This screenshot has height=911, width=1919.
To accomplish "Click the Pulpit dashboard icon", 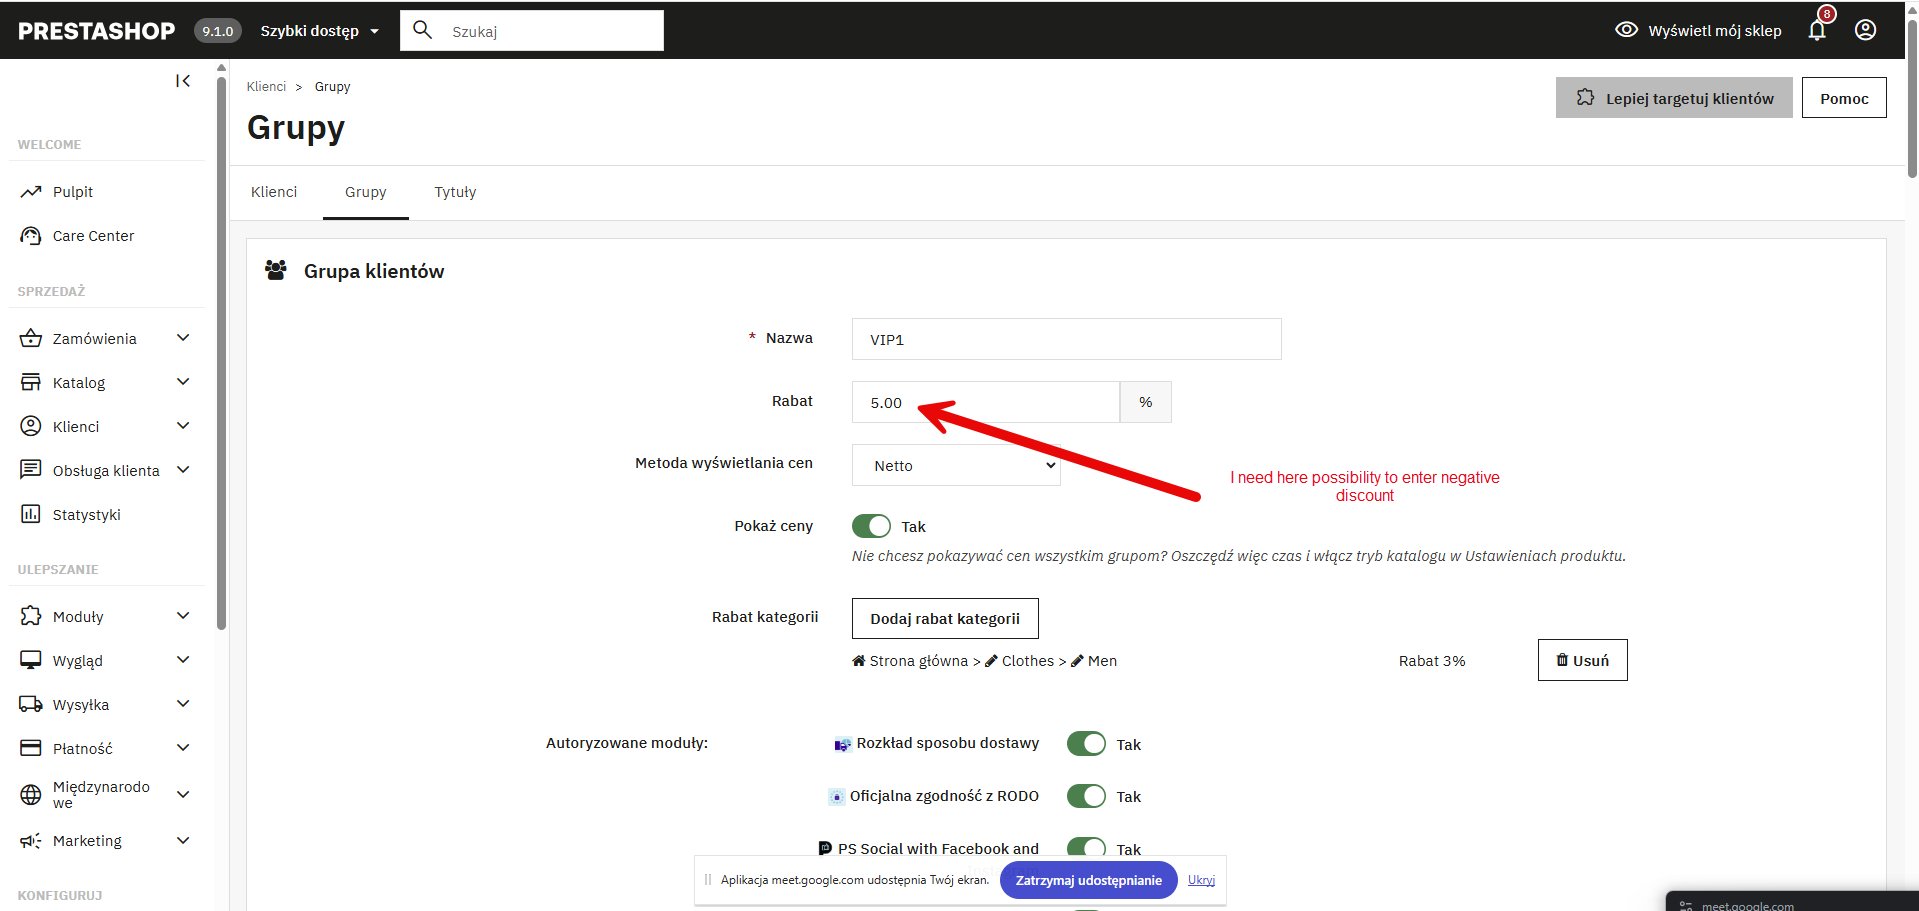I will pyautogui.click(x=31, y=191).
